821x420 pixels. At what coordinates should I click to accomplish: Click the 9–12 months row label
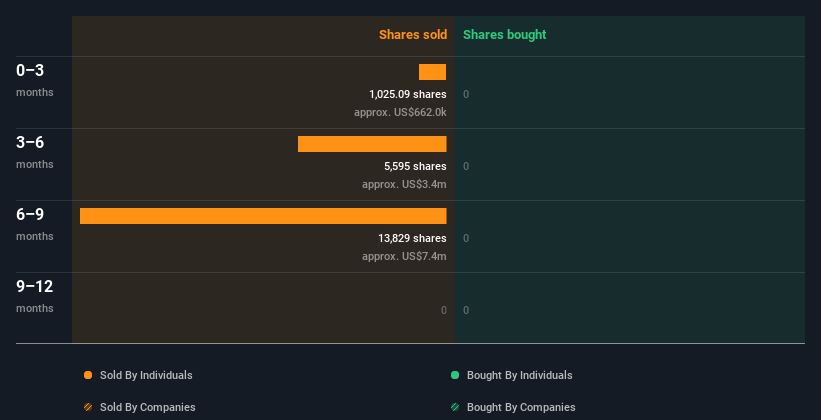pyautogui.click(x=35, y=296)
